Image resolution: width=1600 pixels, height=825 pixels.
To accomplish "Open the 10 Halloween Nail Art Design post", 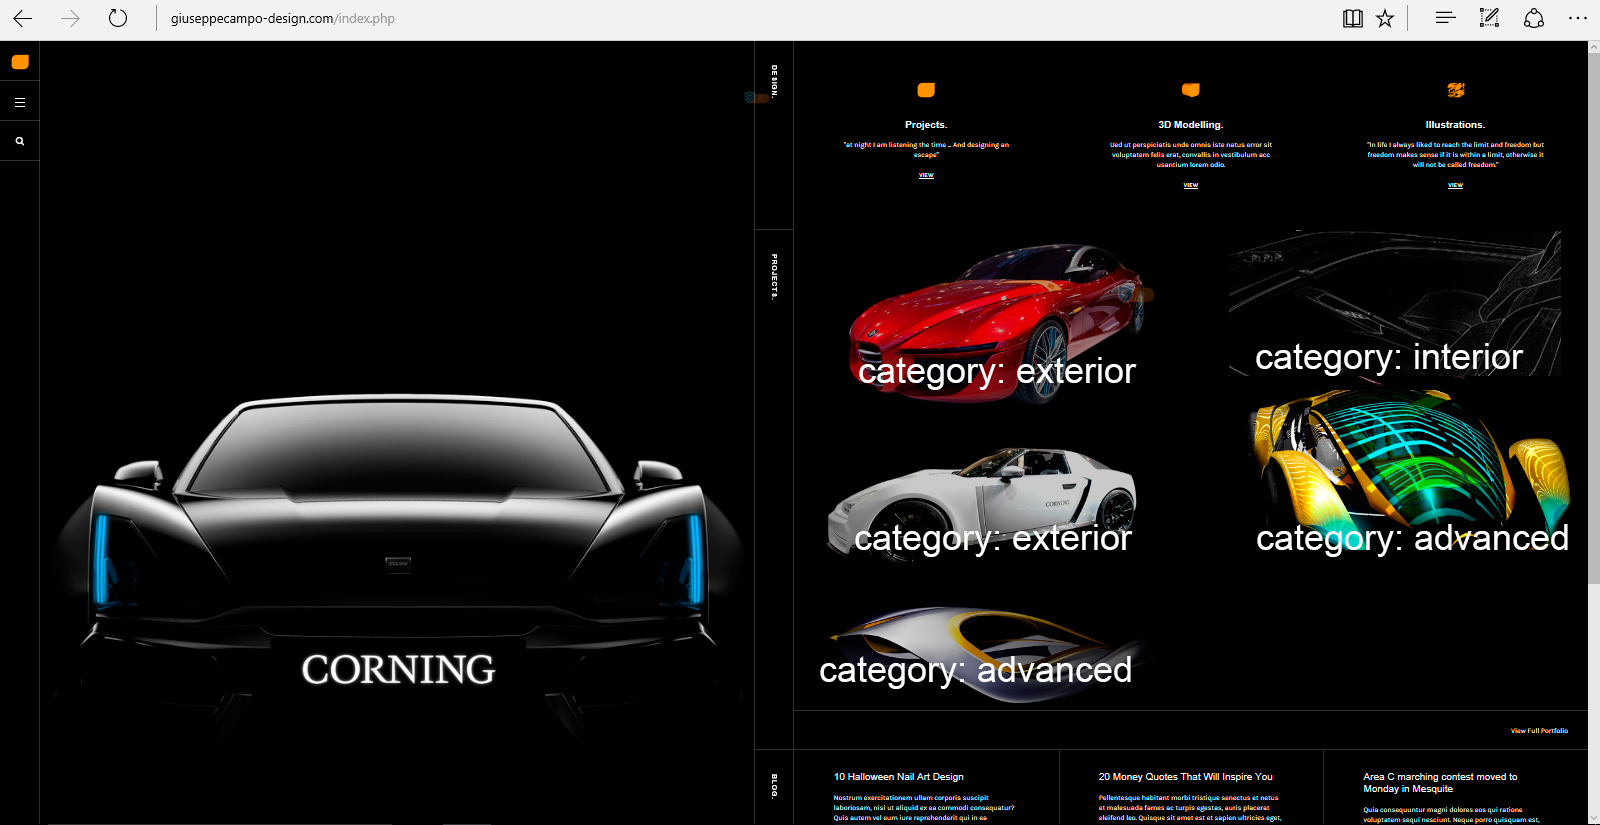I will point(899,777).
